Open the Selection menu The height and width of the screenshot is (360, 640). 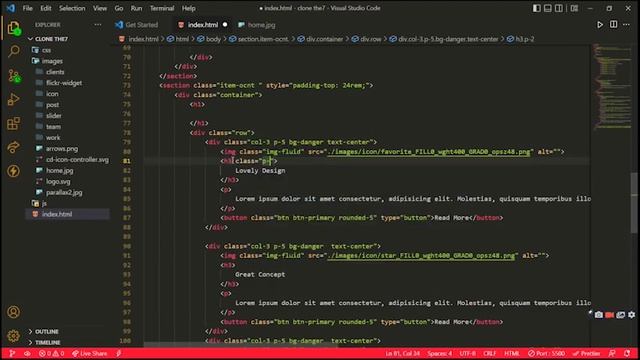[72, 8]
